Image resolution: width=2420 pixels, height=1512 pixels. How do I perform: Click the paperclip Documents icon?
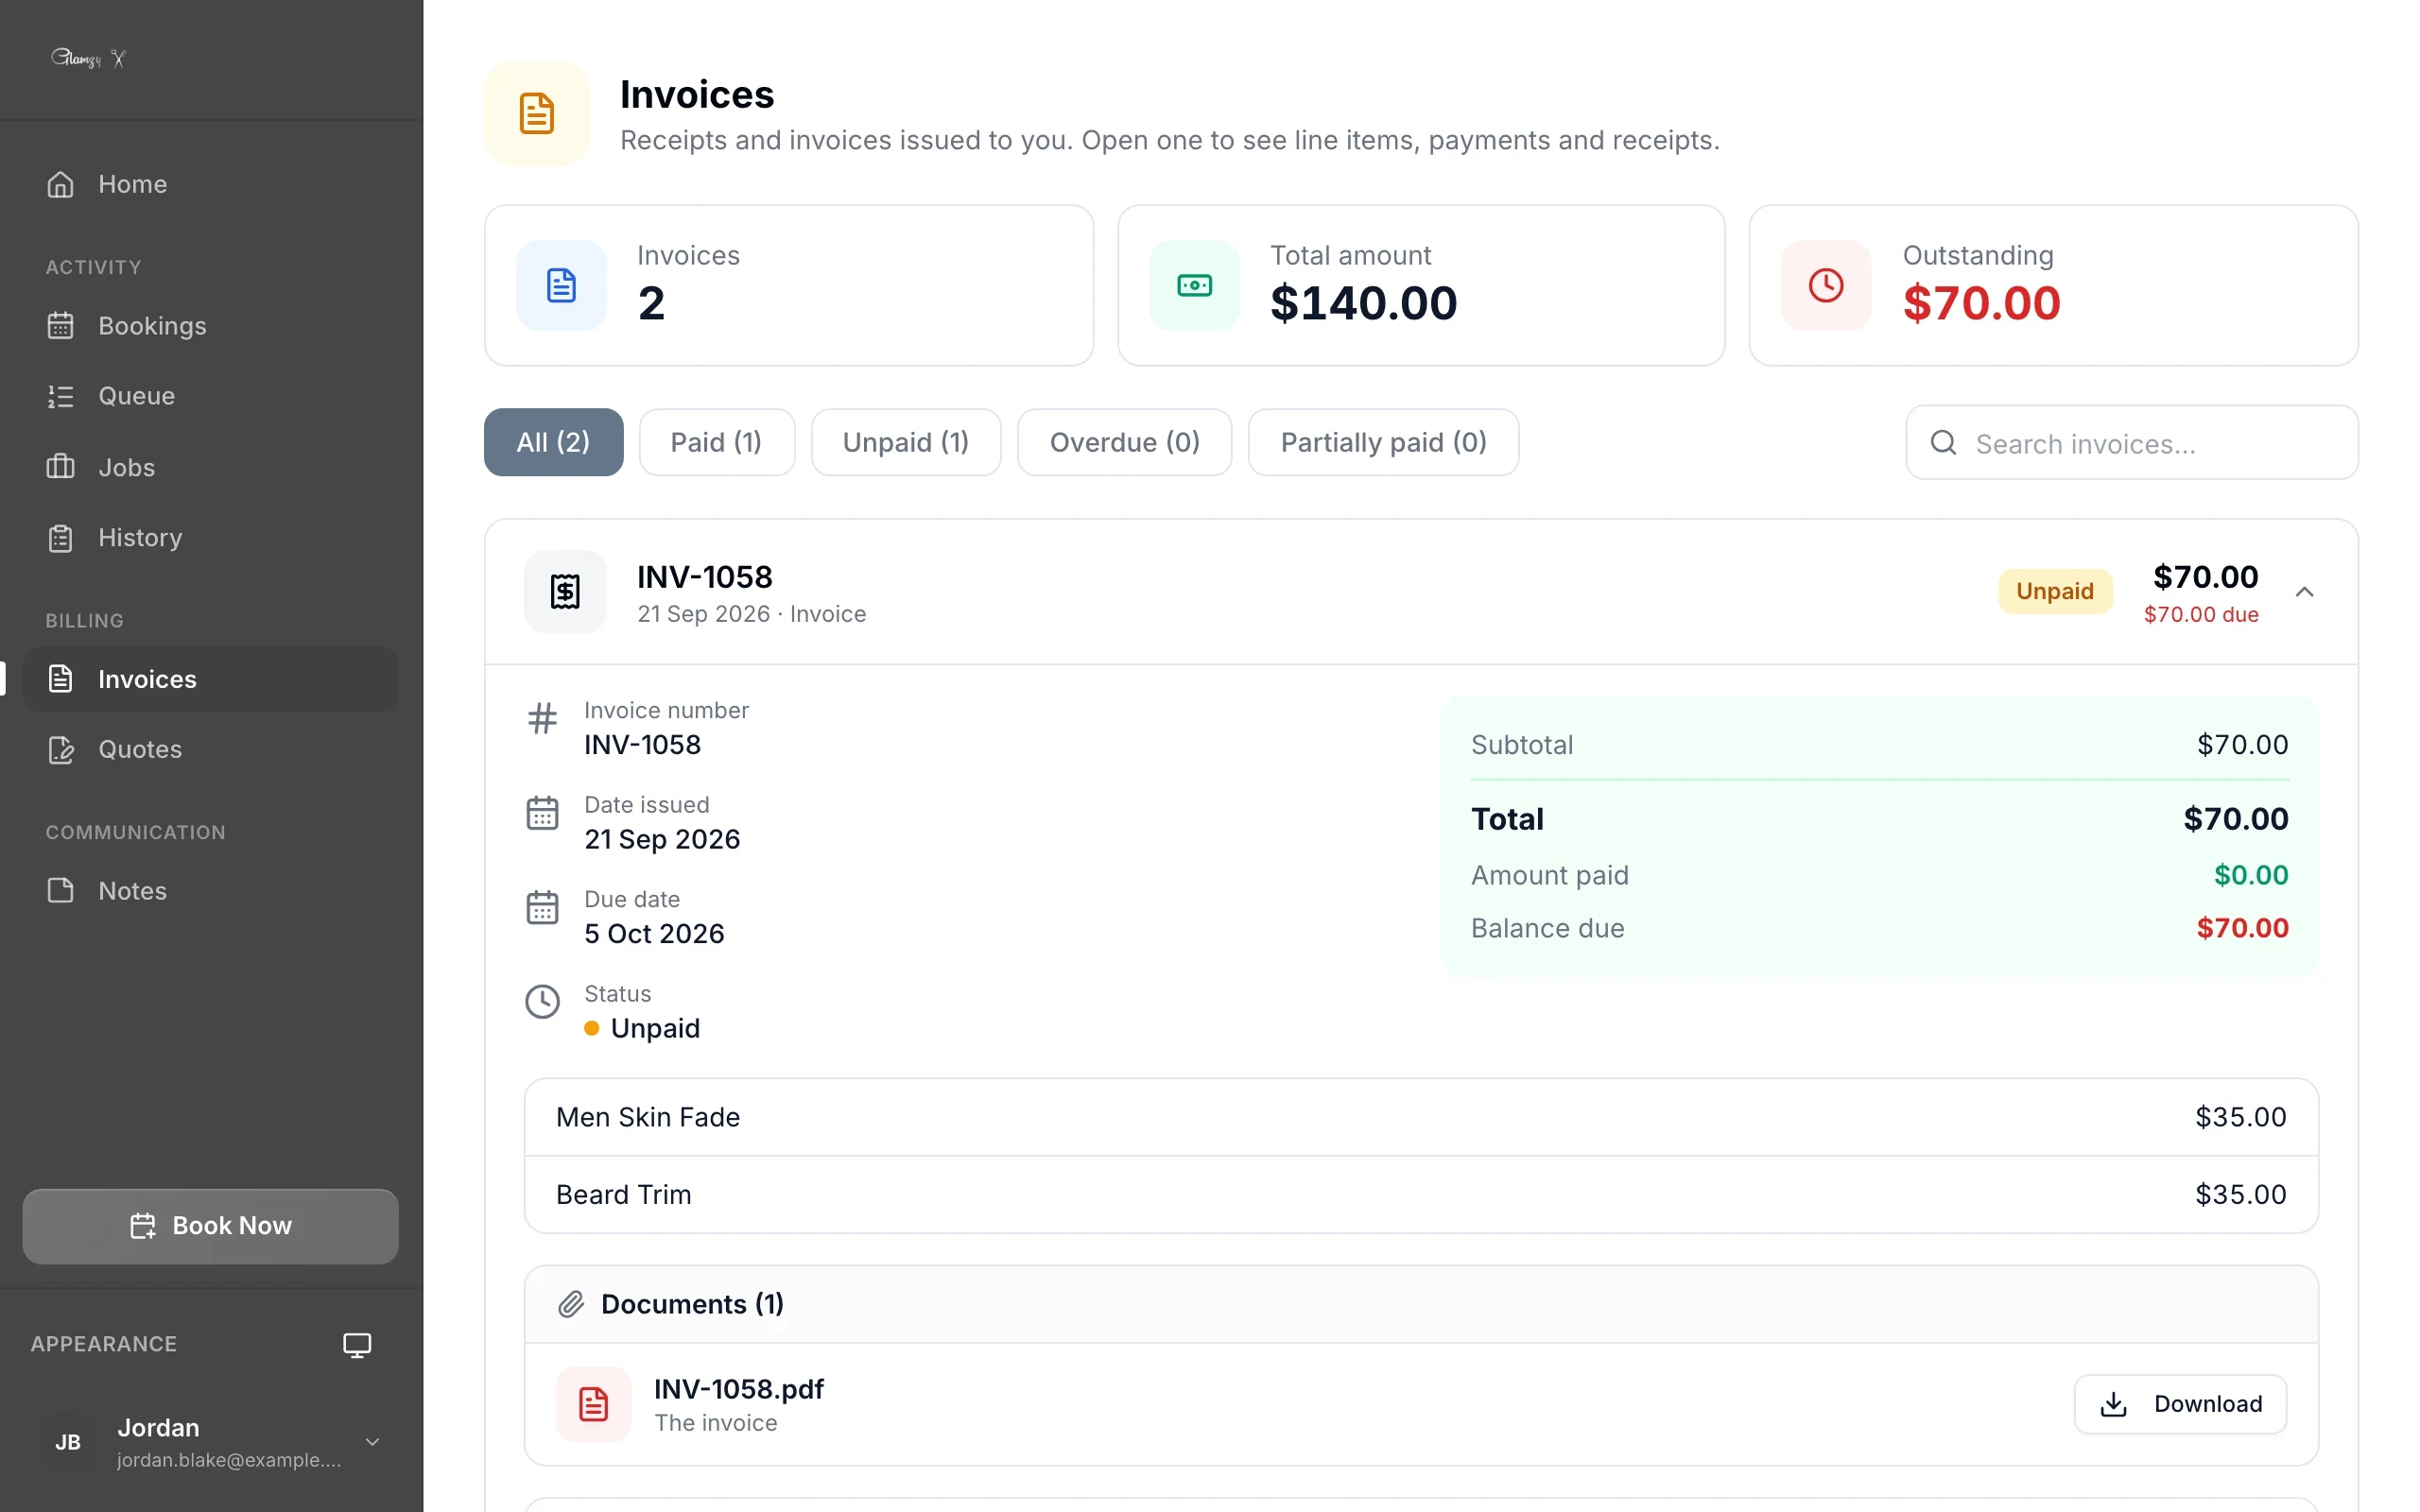[571, 1304]
